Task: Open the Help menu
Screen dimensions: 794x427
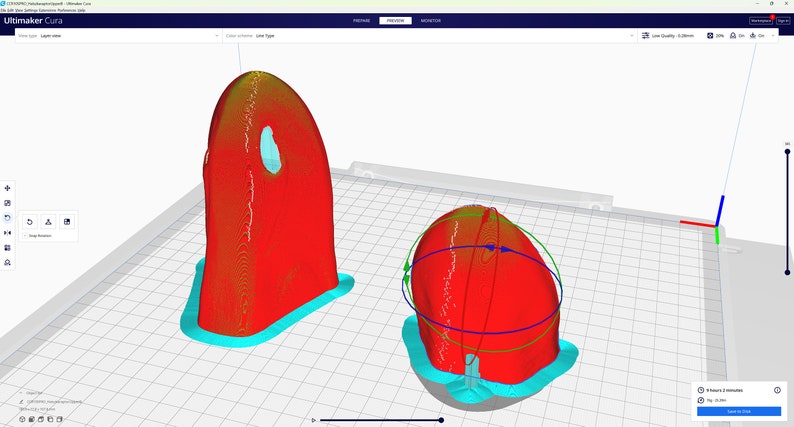Action: point(82,10)
